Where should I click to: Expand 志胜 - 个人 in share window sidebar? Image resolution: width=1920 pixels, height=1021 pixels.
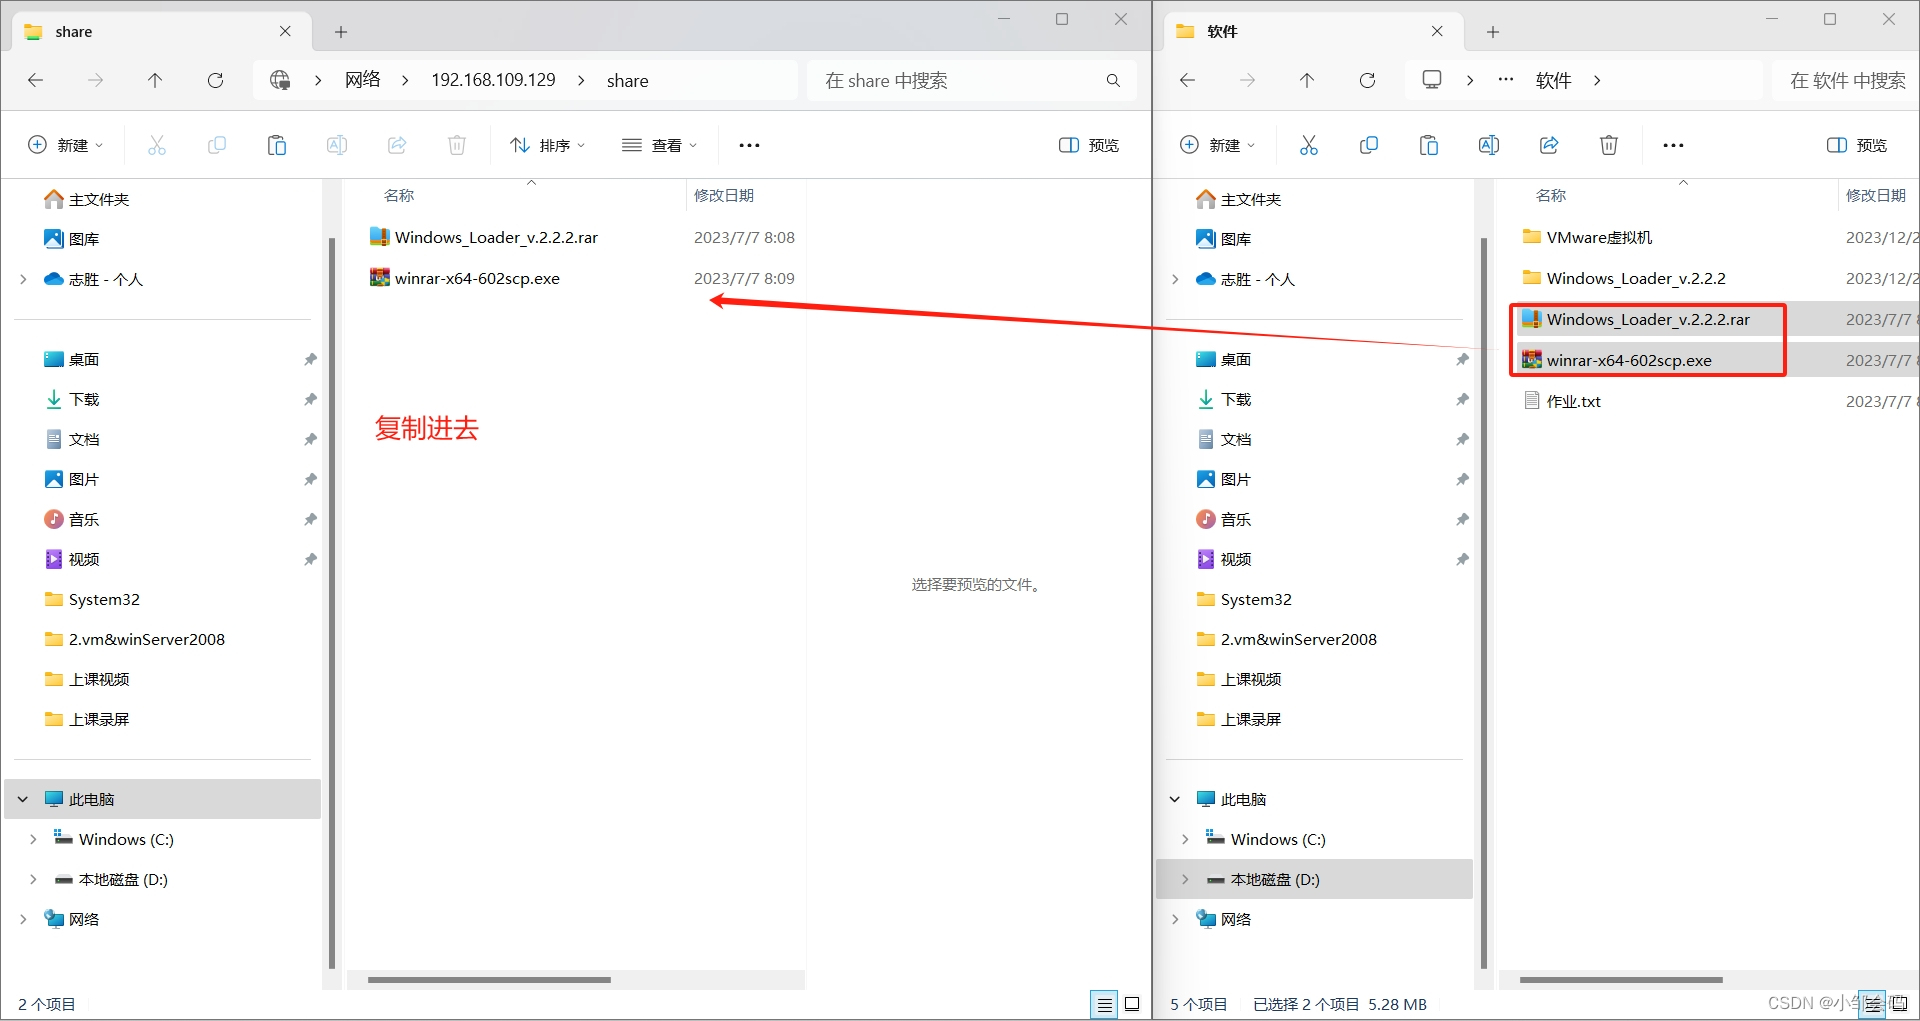click(x=23, y=279)
